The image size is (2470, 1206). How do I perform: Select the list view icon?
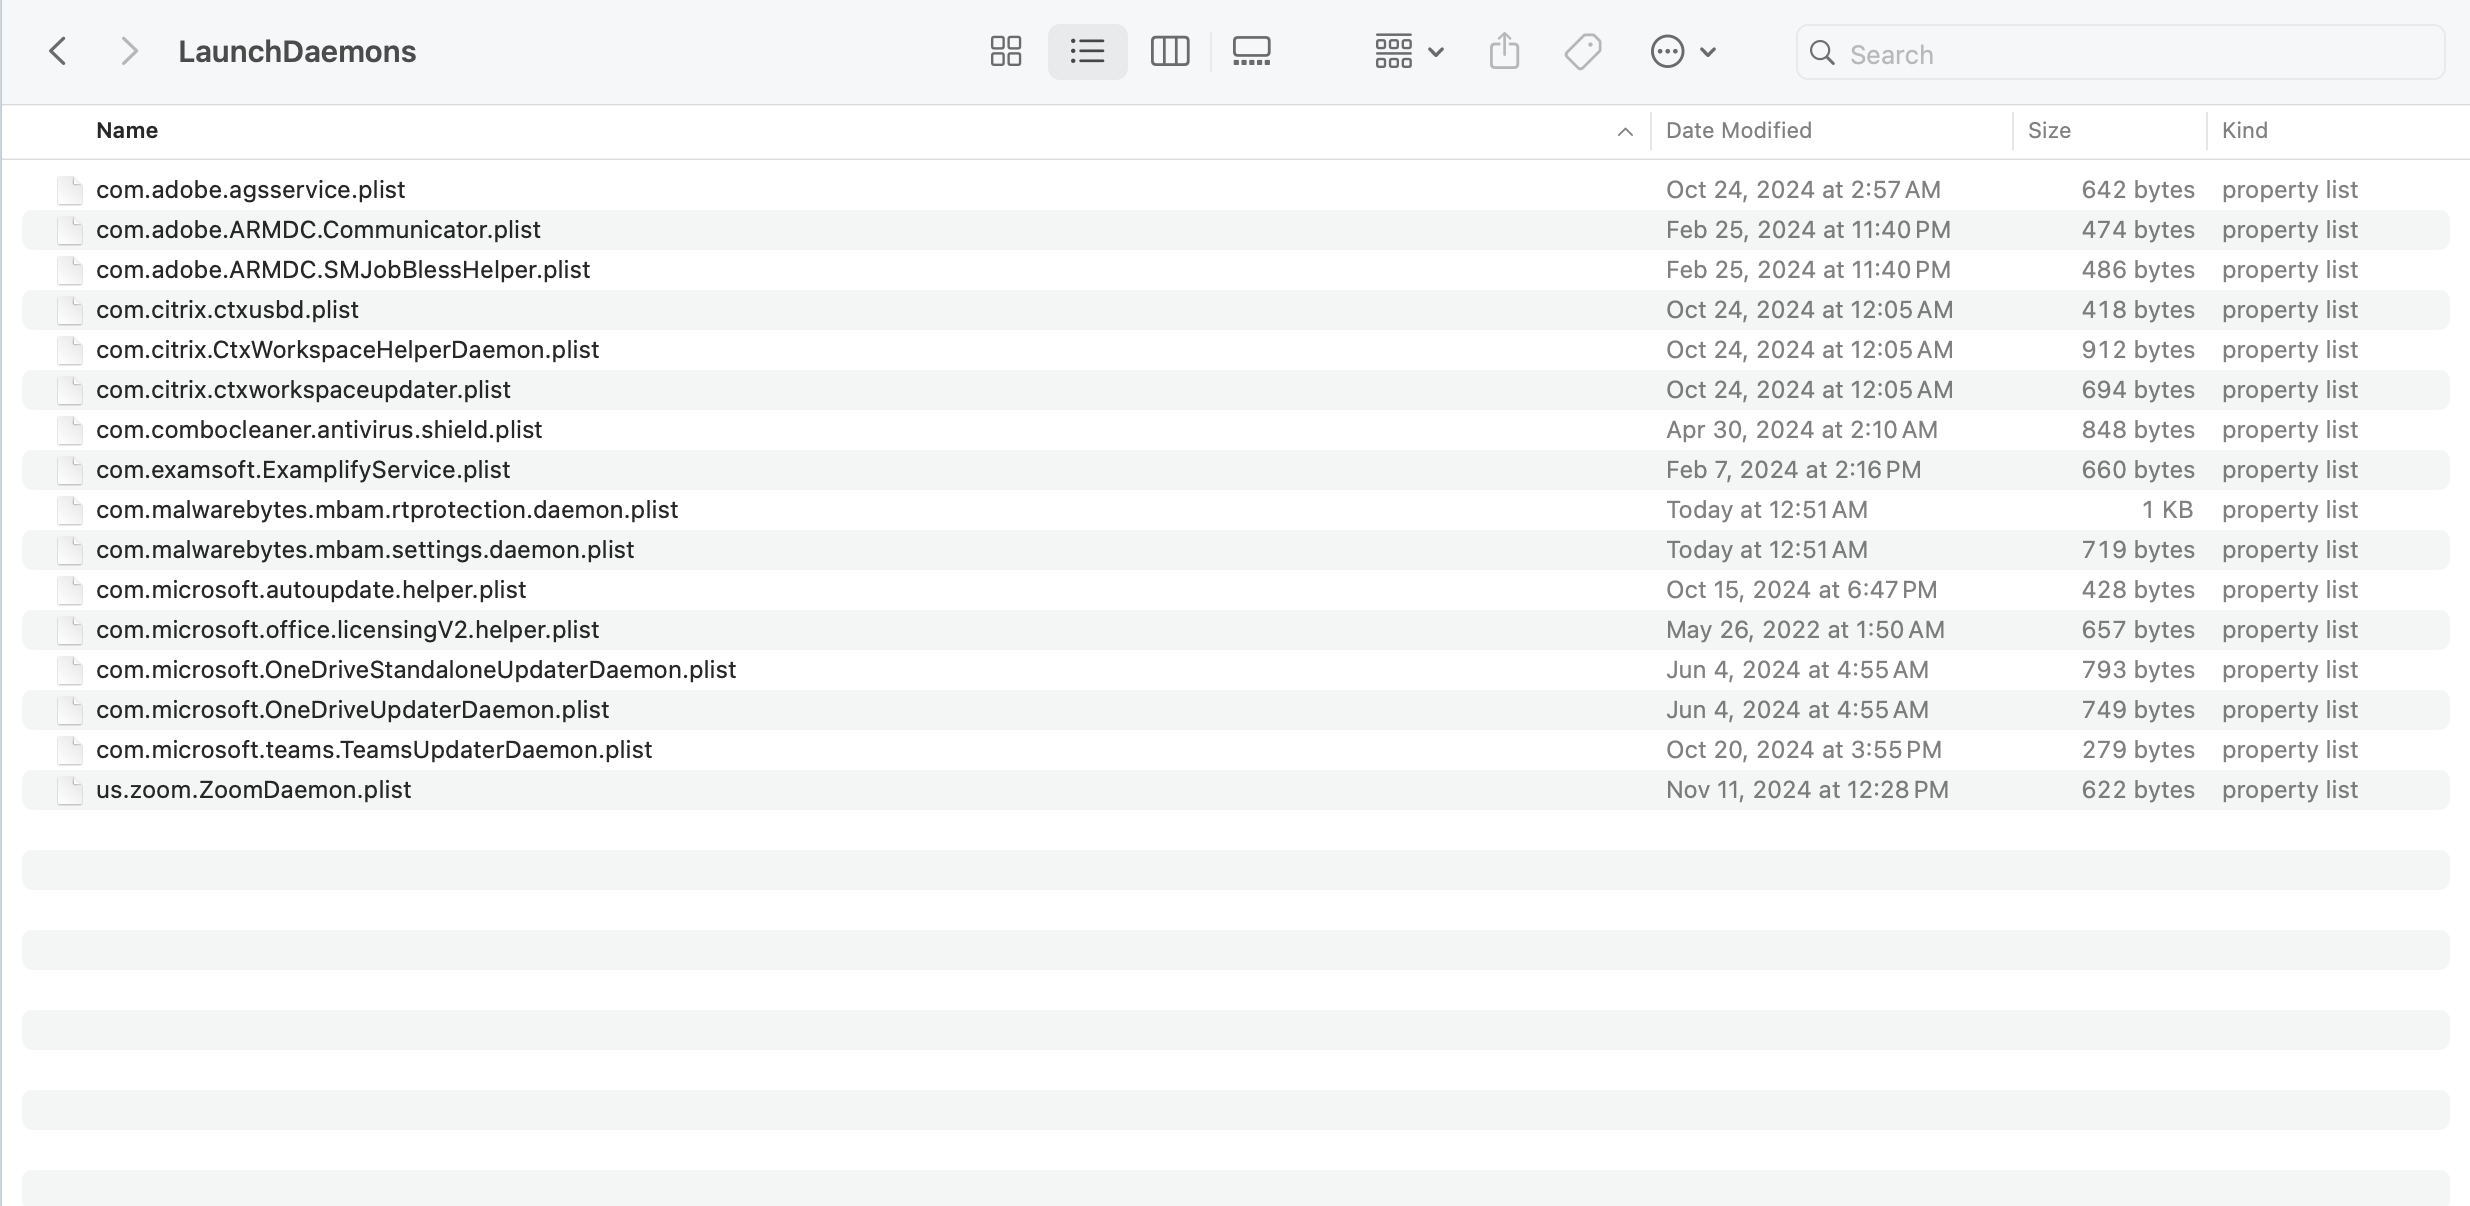[1087, 51]
